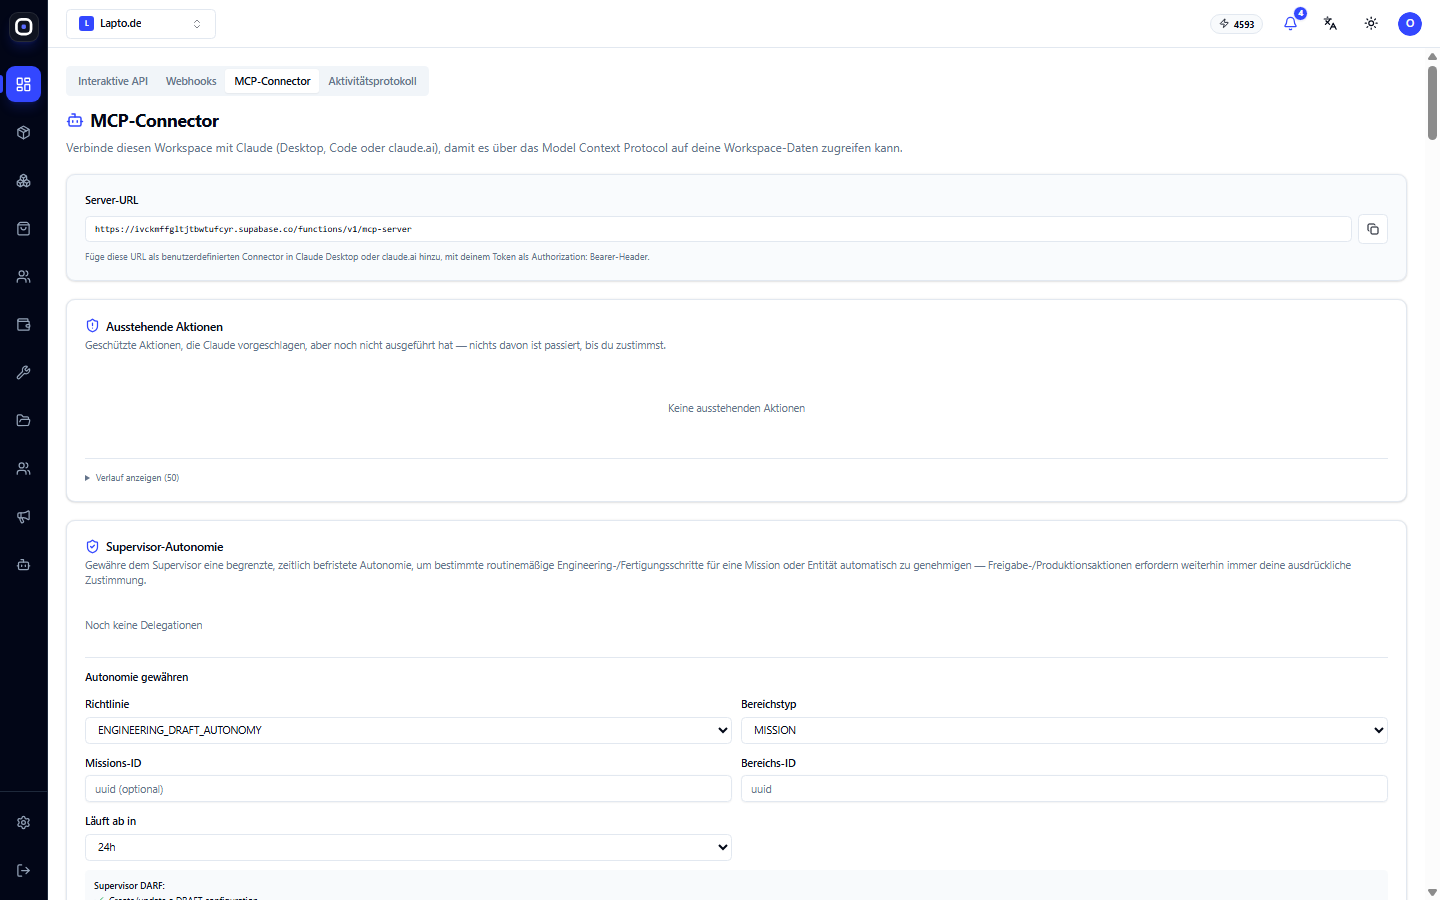Viewport: 1440px width, 900px height.
Task: Click the 'Ausstehende Aktionen' heading
Action: pos(164,327)
